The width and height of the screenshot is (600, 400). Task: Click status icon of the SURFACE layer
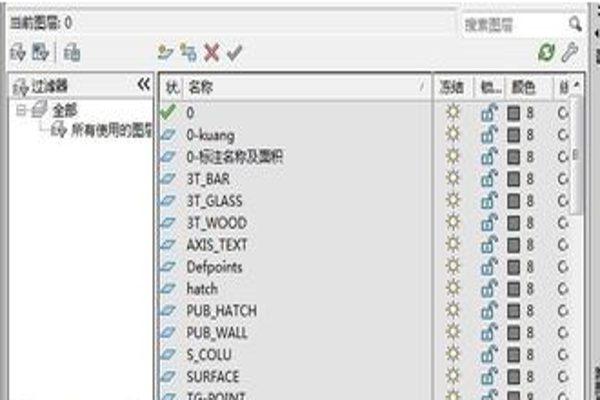[168, 377]
